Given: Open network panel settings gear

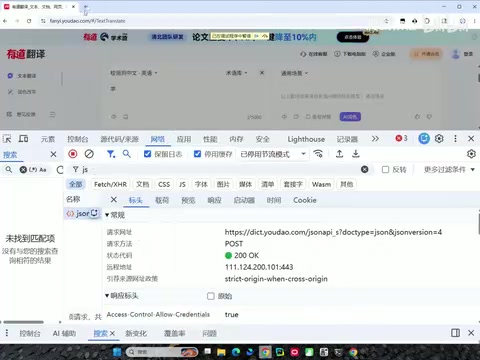Looking at the screenshot, I should 471,154.
